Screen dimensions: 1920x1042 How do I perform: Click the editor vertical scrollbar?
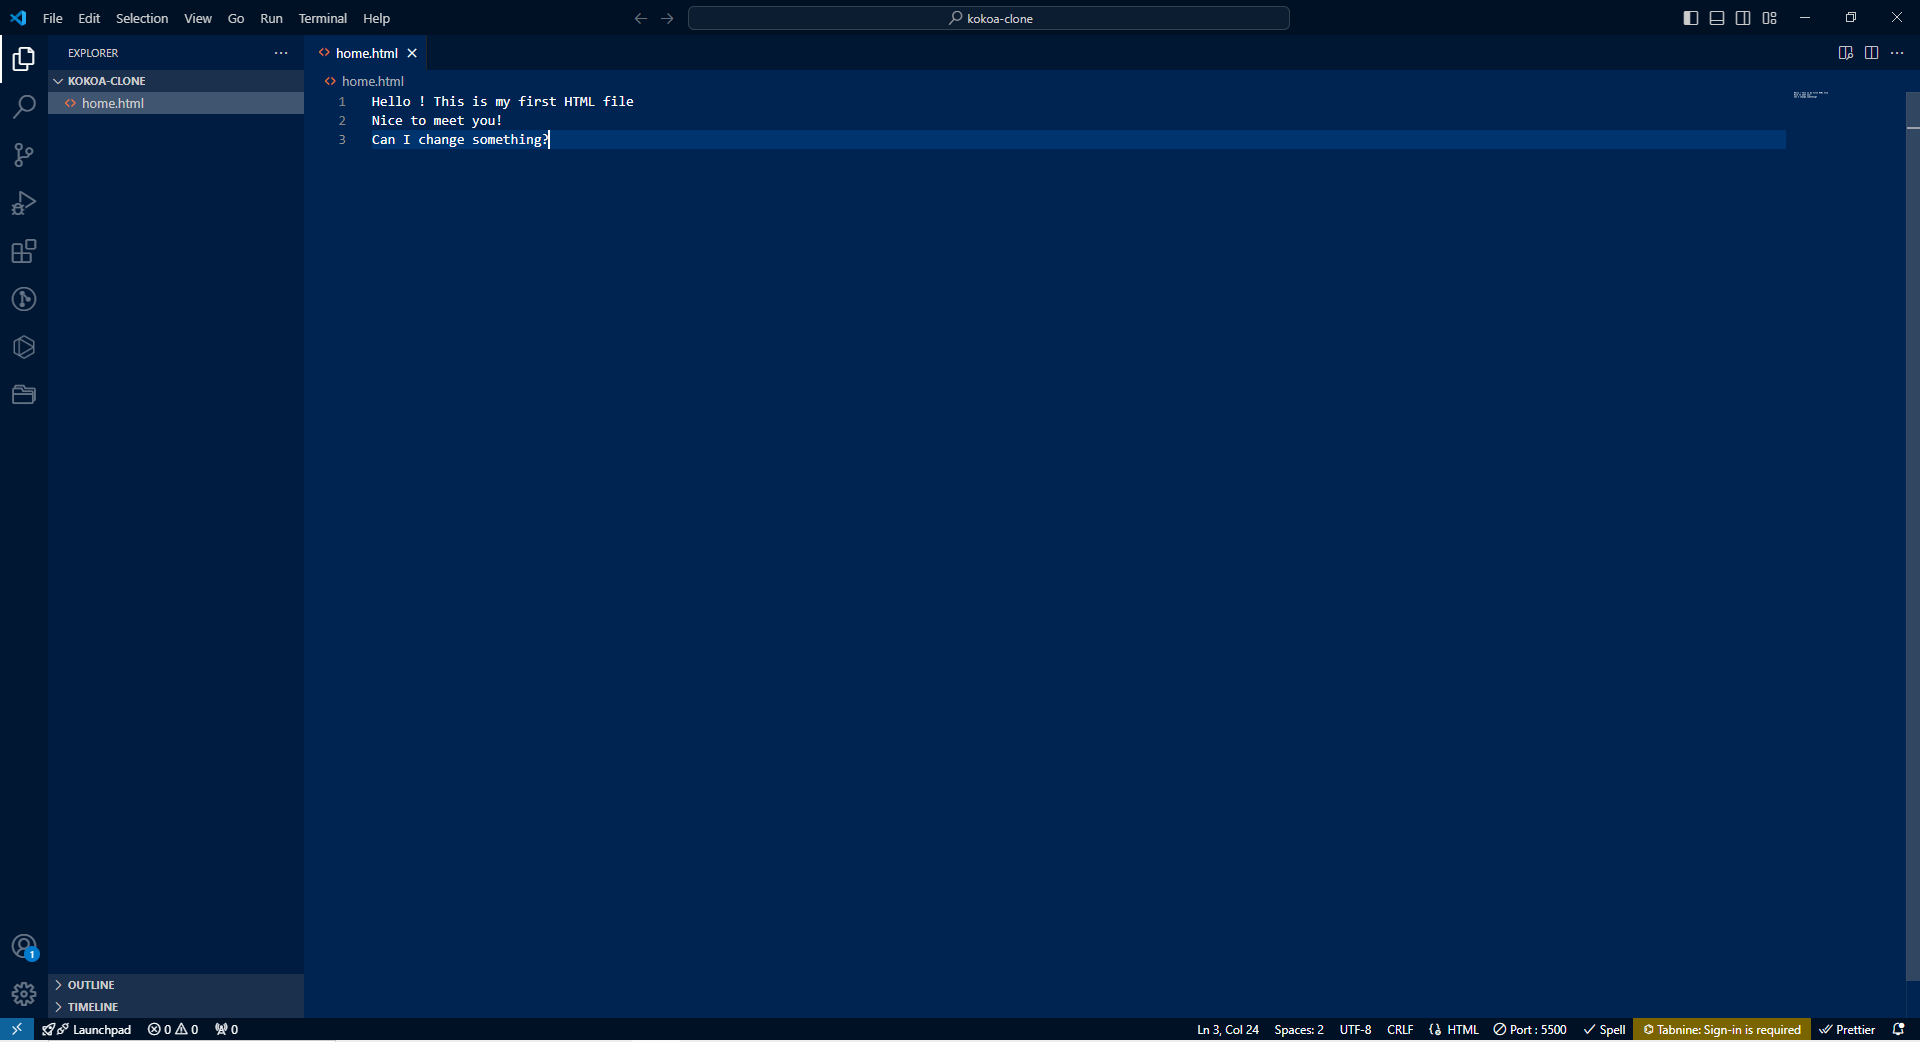click(1913, 535)
